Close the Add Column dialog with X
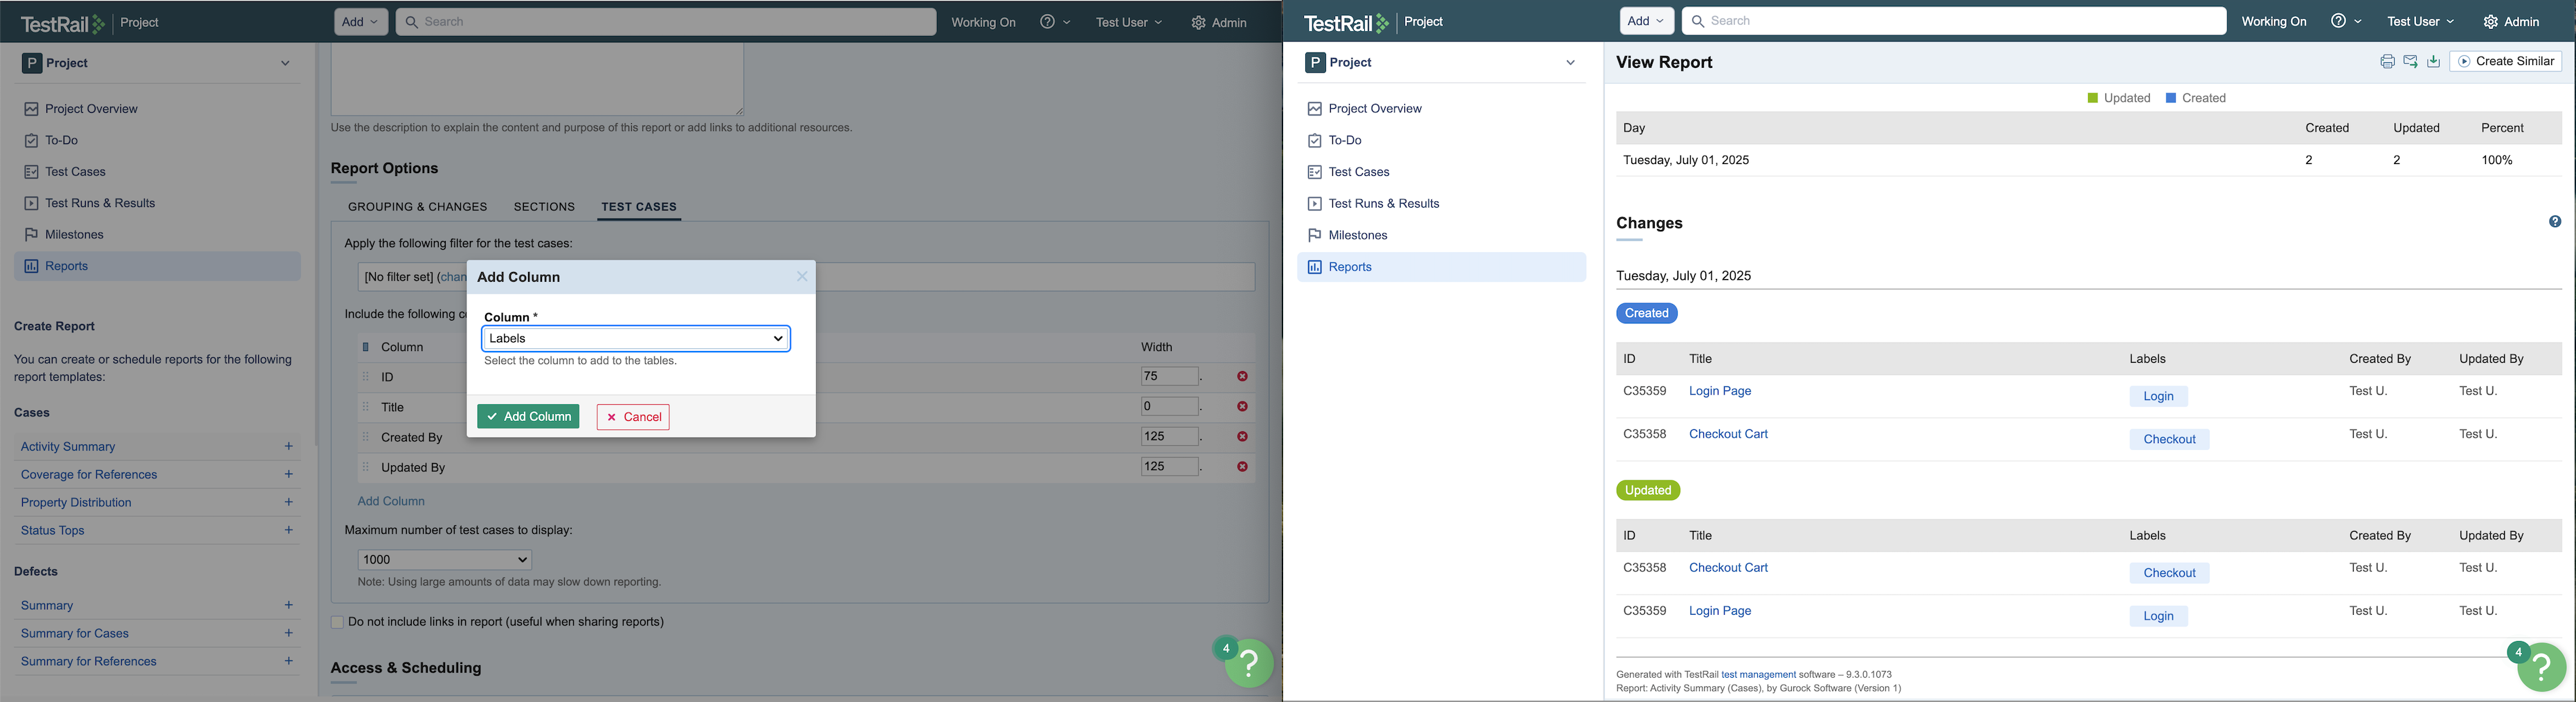 (802, 277)
